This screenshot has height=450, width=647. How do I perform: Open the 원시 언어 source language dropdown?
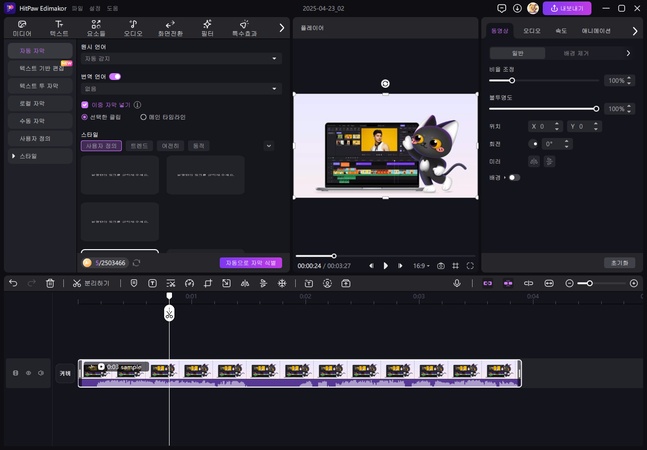[180, 59]
